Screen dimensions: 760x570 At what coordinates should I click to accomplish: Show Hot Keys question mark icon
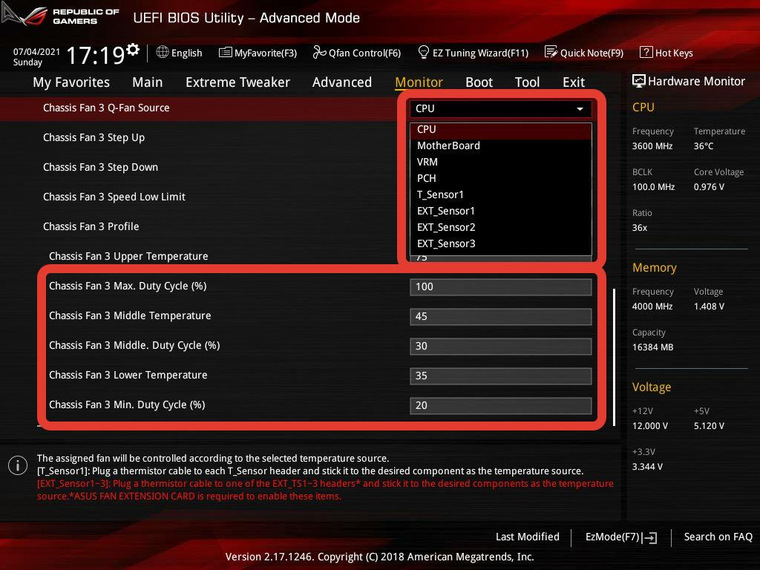[646, 52]
